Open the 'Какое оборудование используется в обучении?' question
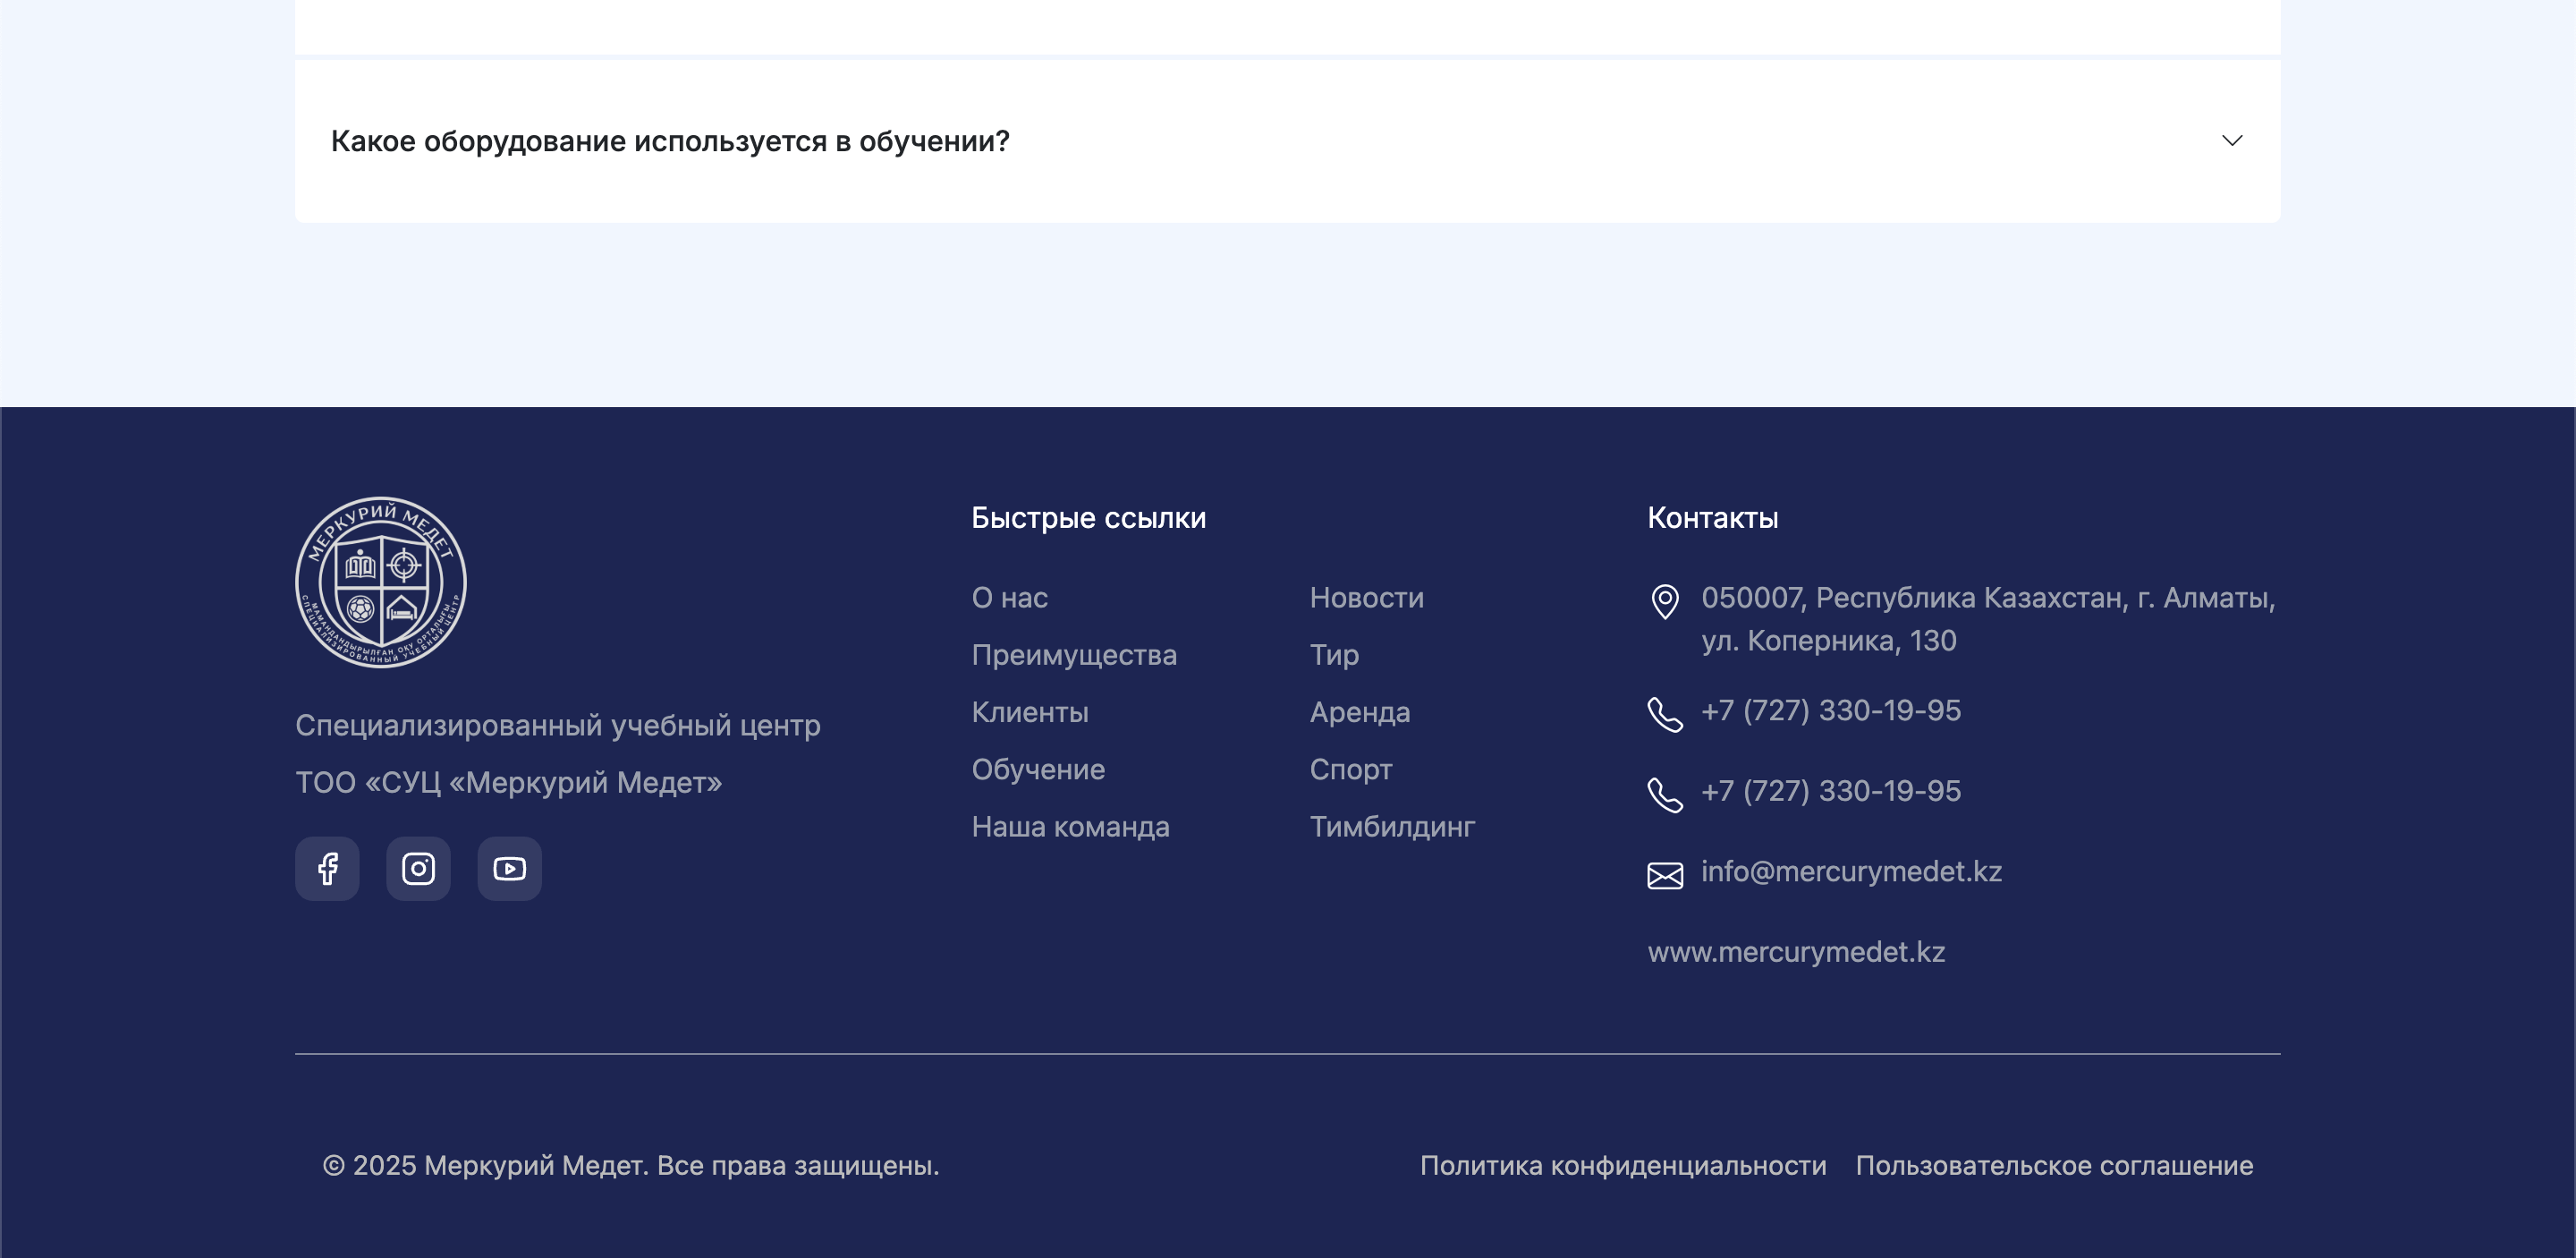Image resolution: width=2576 pixels, height=1258 pixels. [x=670, y=141]
